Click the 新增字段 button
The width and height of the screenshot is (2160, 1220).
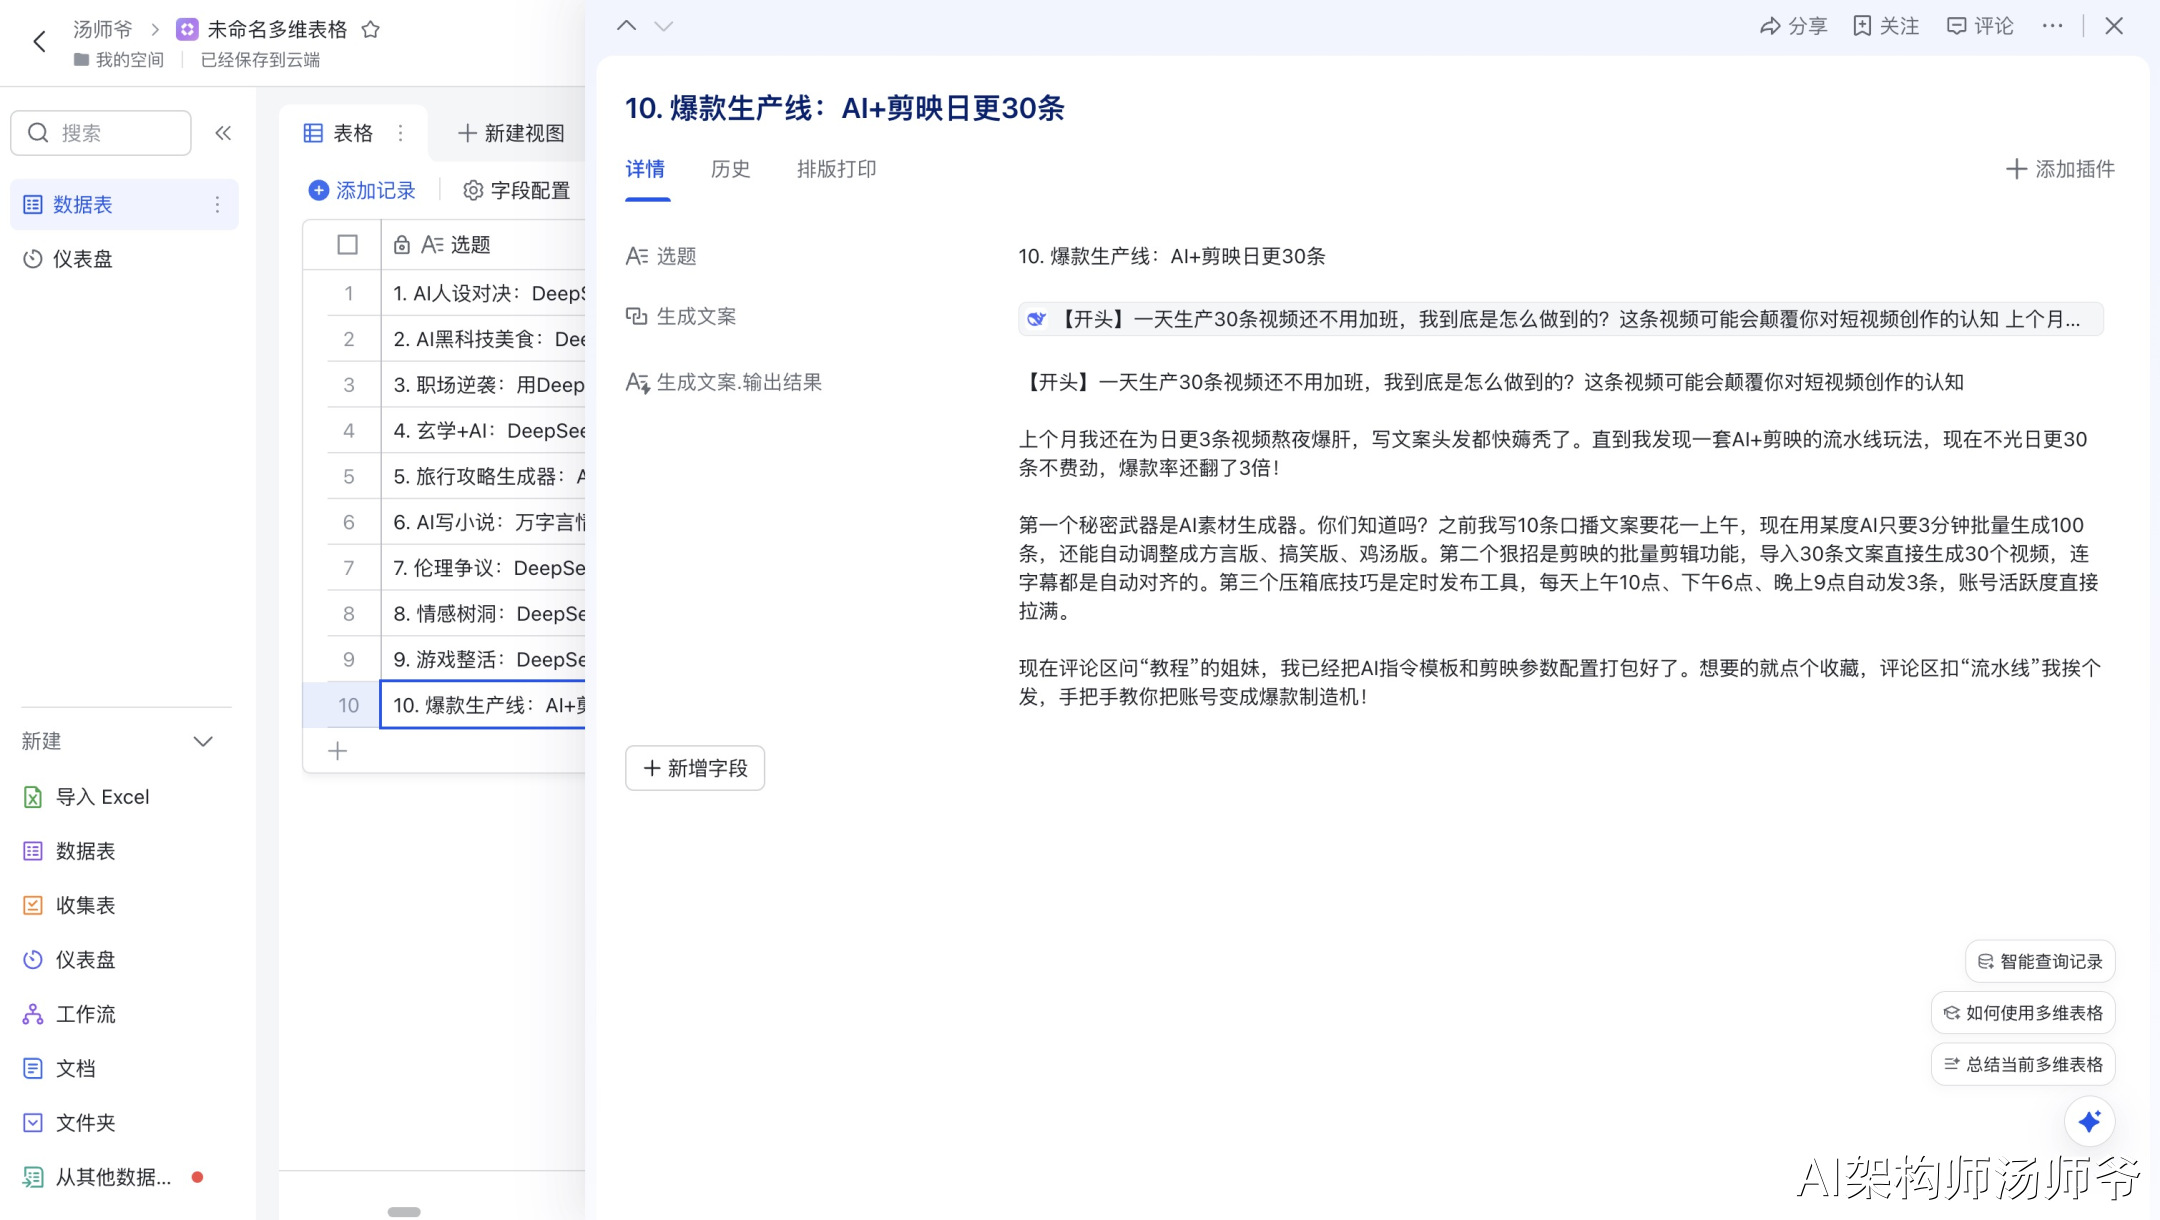[x=695, y=768]
